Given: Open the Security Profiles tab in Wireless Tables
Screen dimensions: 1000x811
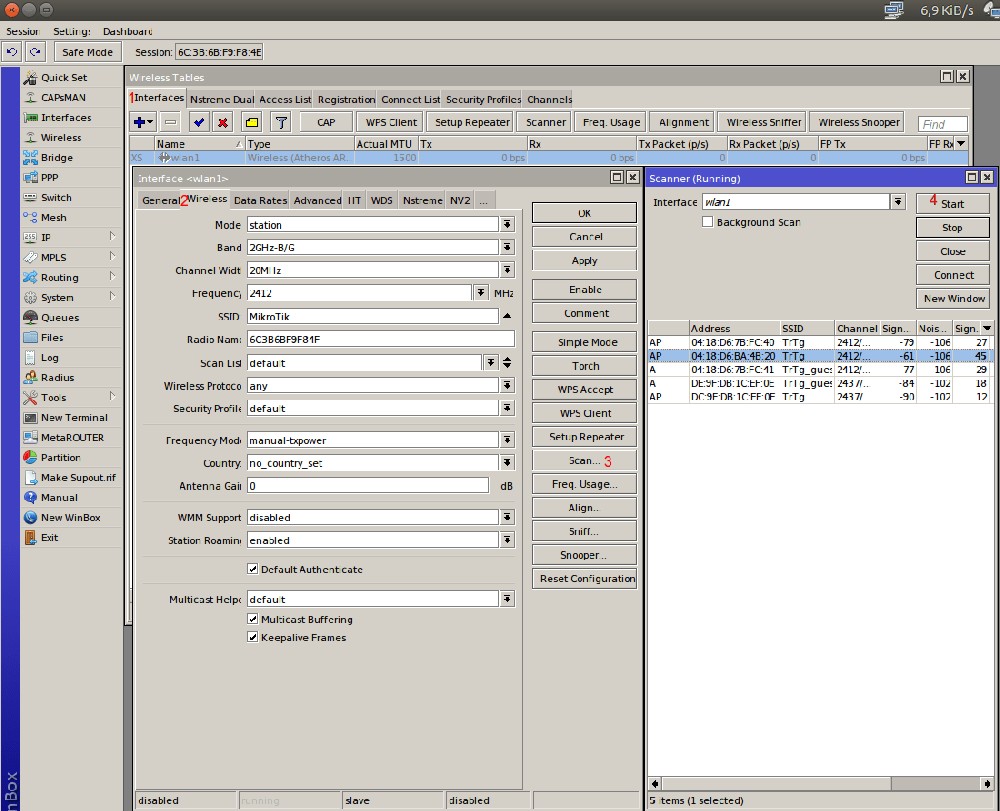Looking at the screenshot, I should coord(483,99).
